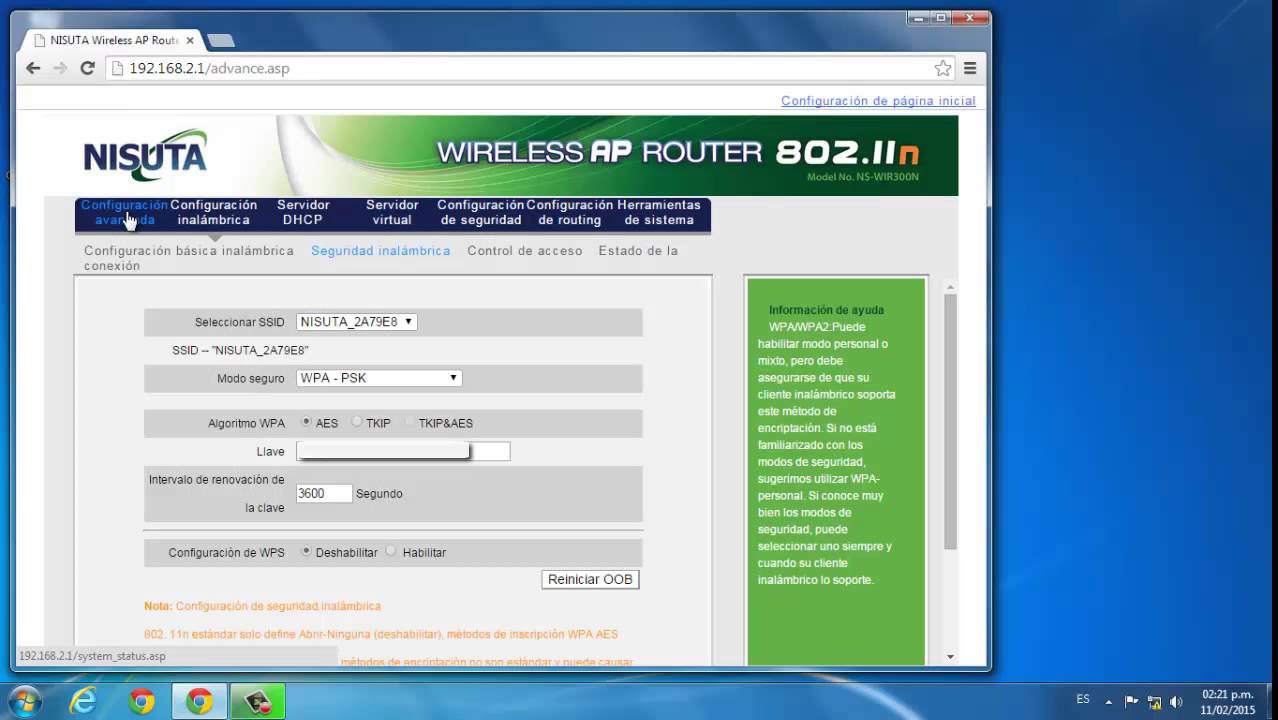The image size is (1278, 720).
Task: Open the Windows Start orb
Action: (24, 701)
